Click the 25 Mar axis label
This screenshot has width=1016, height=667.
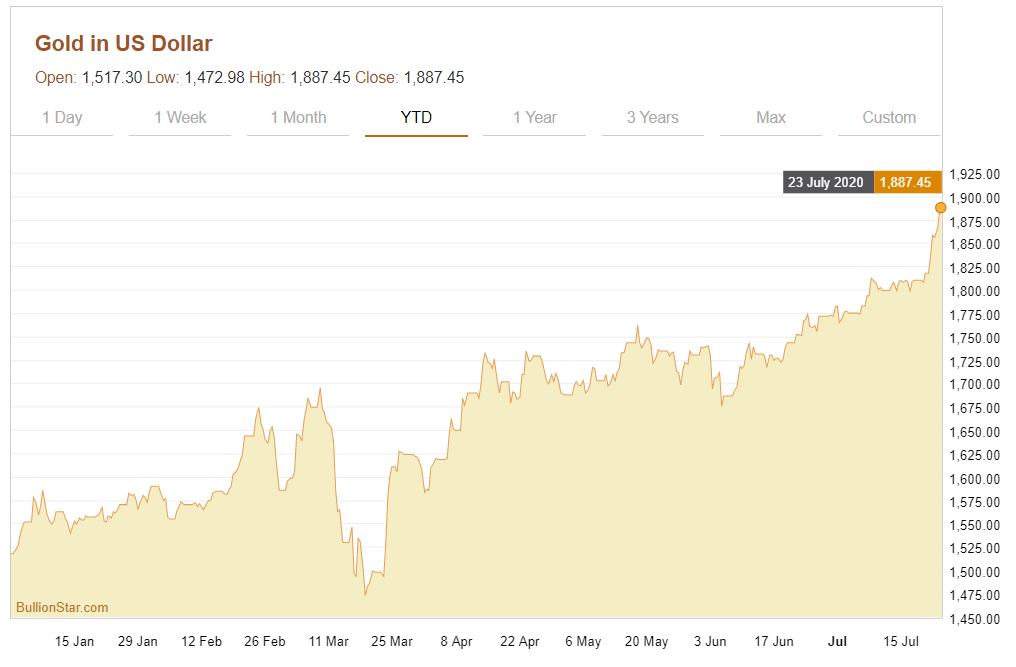pos(392,641)
